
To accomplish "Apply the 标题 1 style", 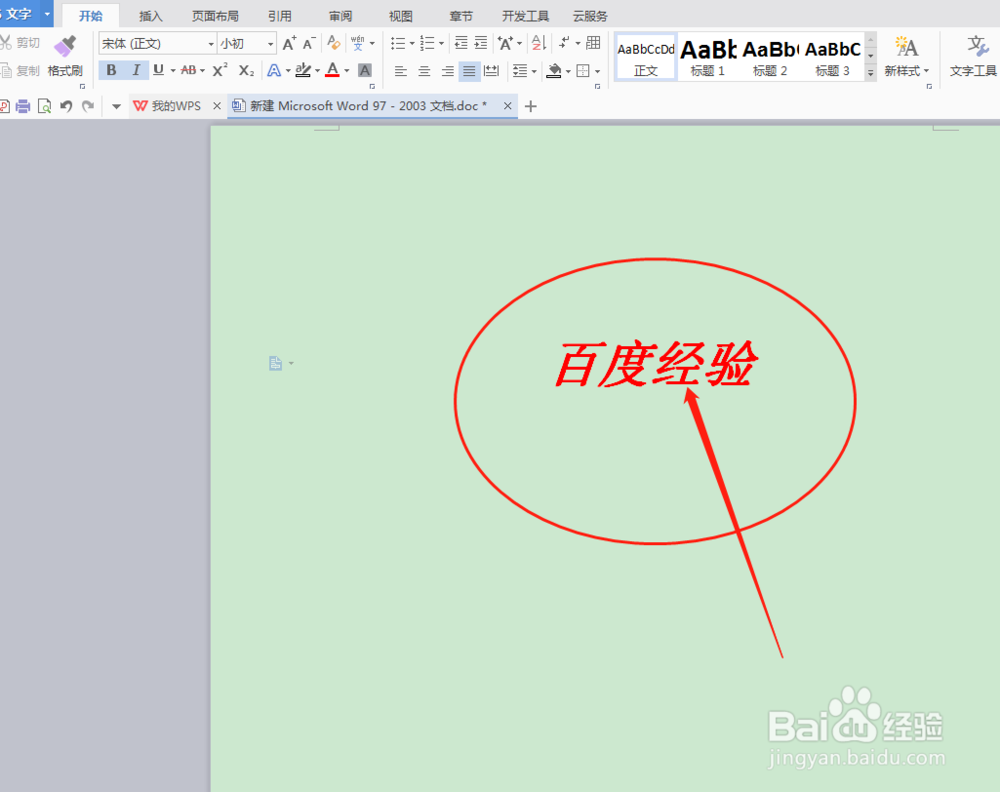I will pyautogui.click(x=708, y=57).
